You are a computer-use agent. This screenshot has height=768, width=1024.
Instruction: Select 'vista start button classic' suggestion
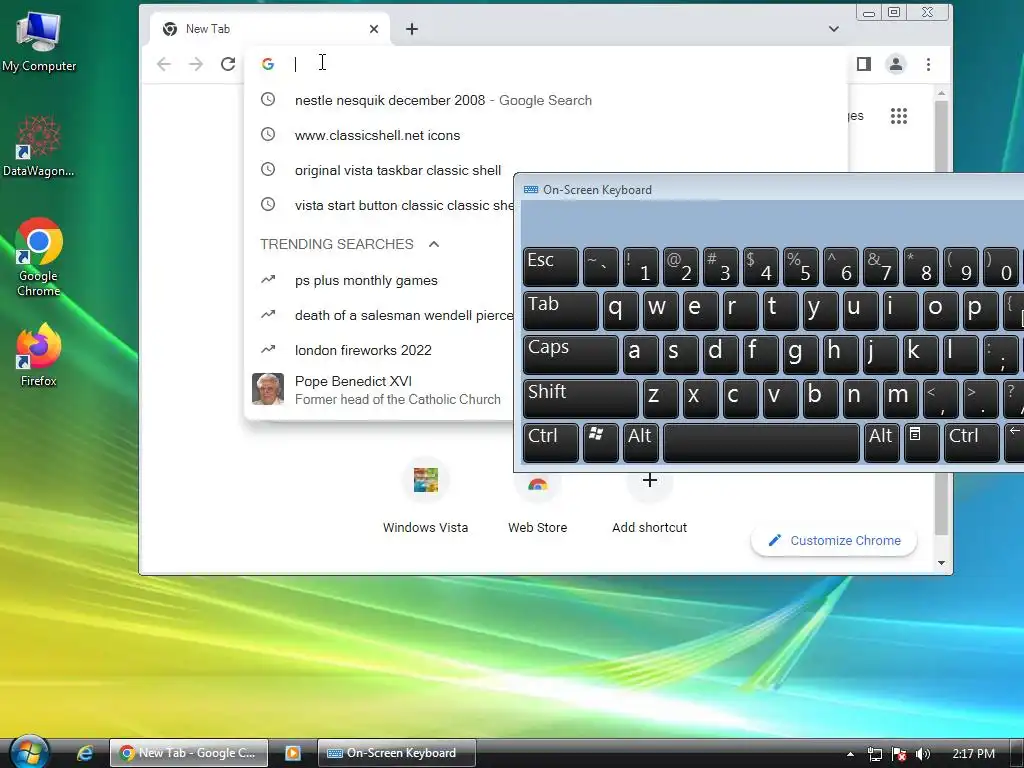coord(379,205)
